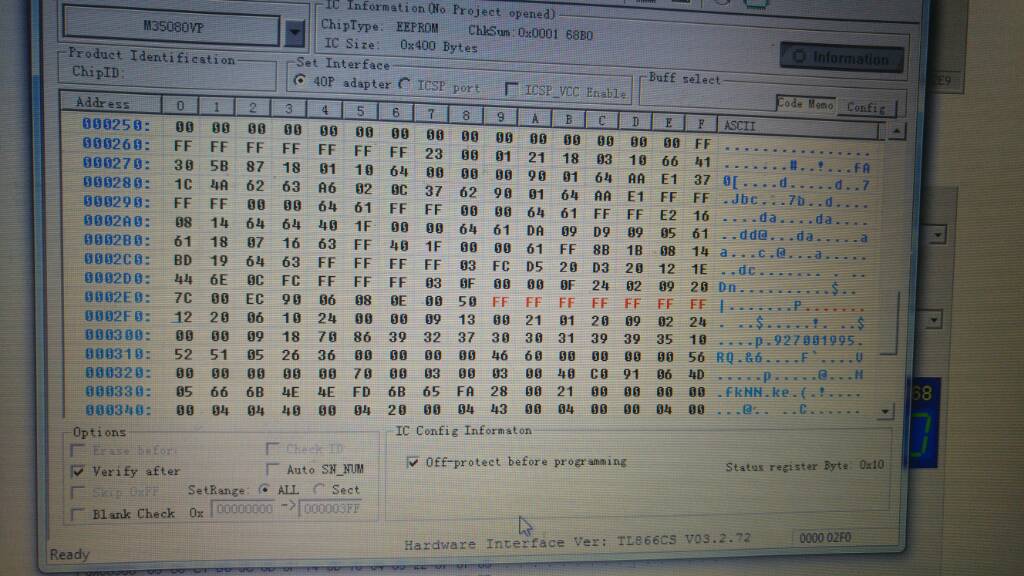
Task: Select the address row 0002E0
Action: tap(116, 296)
